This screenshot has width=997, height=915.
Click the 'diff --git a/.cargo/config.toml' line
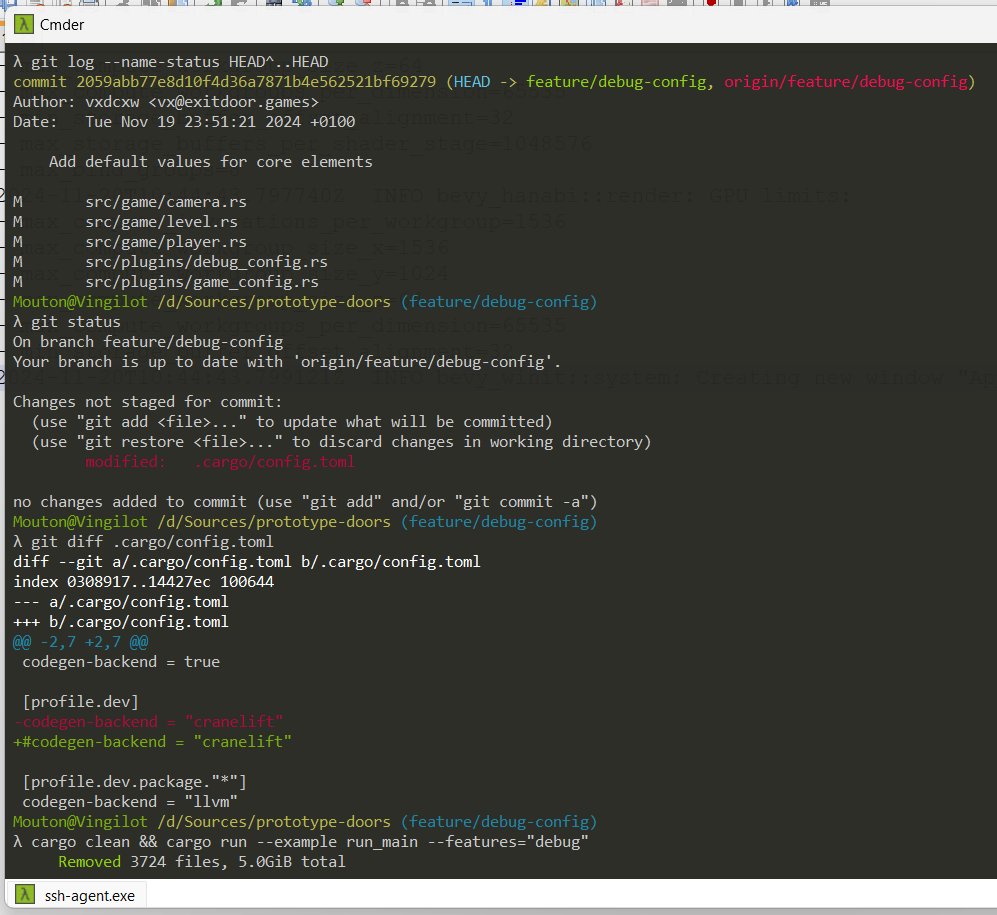click(247, 562)
